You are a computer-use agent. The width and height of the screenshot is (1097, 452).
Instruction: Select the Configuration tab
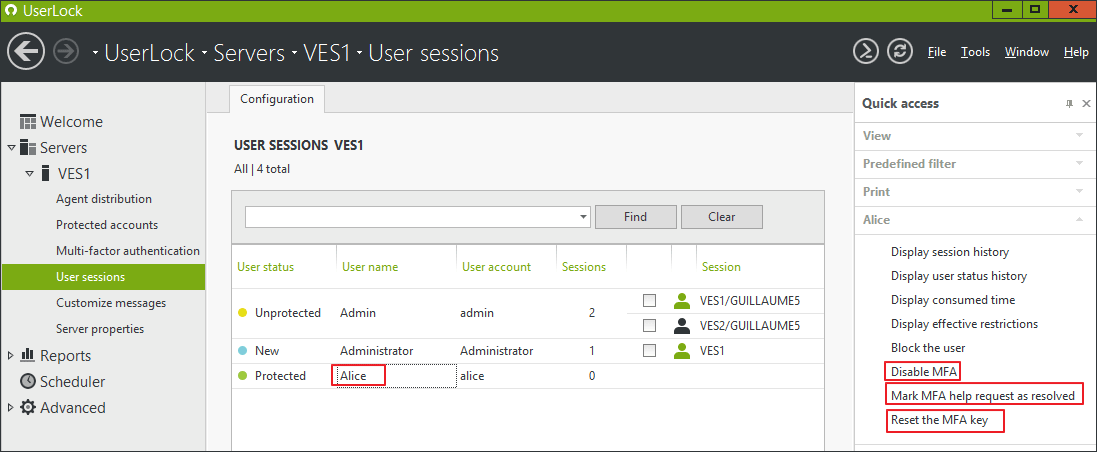pyautogui.click(x=277, y=99)
